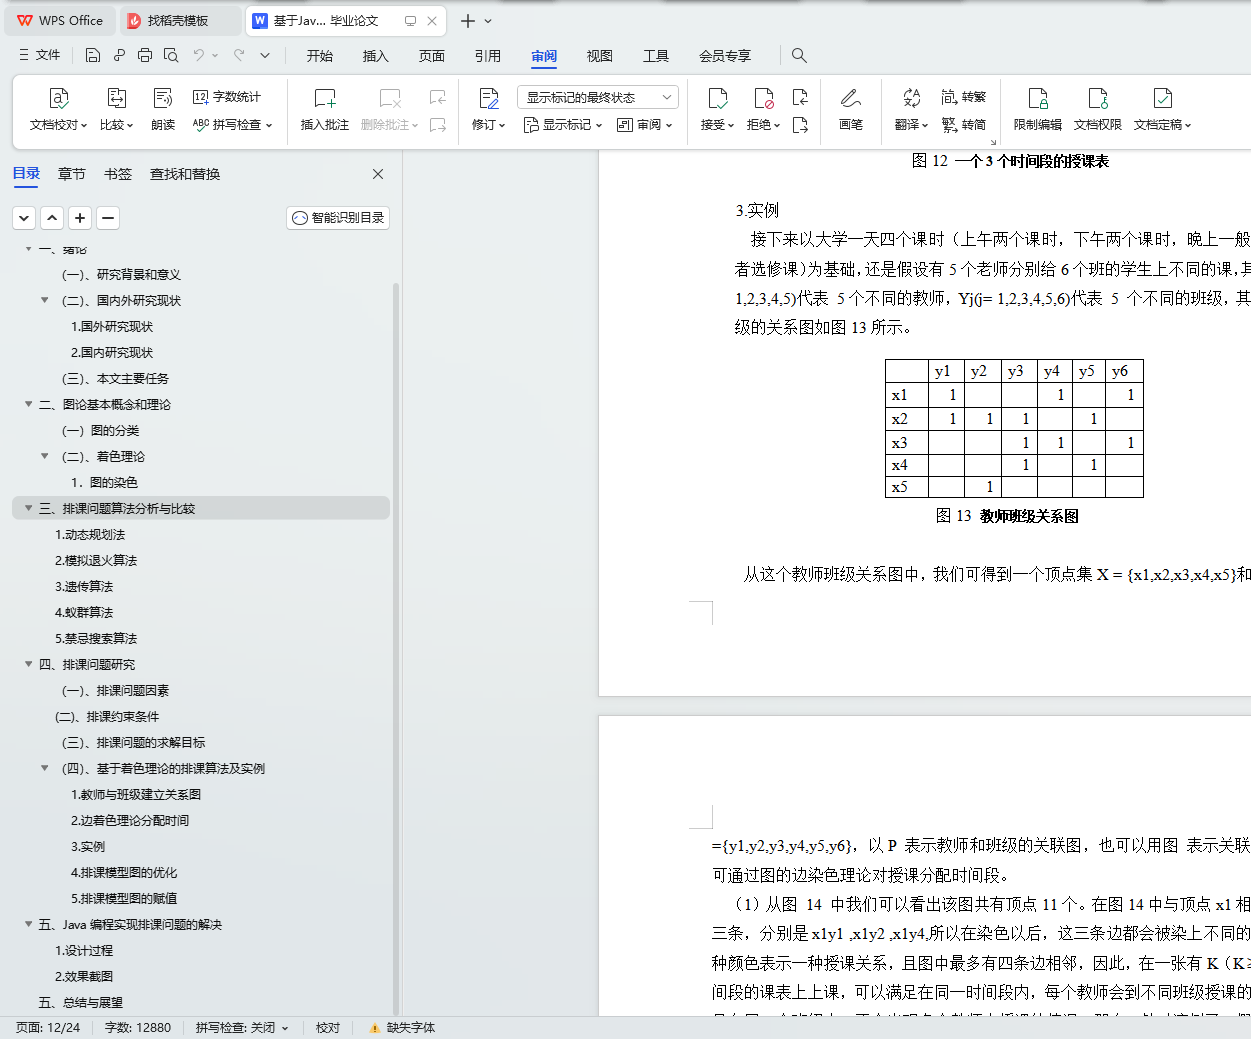The width and height of the screenshot is (1251, 1039).
Task: Switch to the WPS Office home tab
Action: (60, 21)
